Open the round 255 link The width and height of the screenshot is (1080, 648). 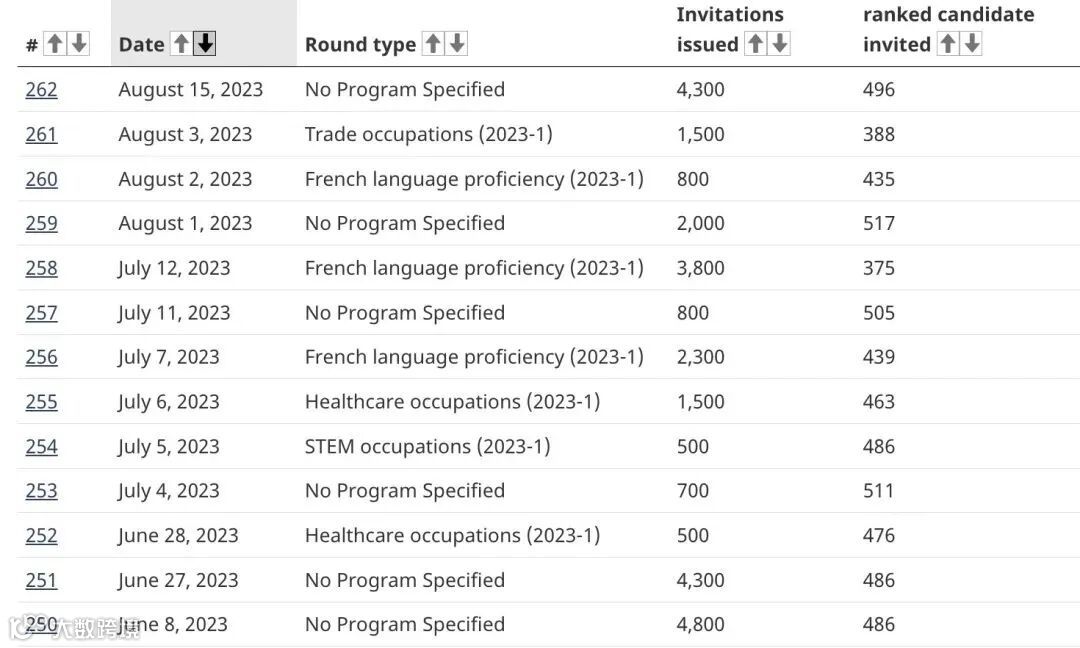click(x=41, y=402)
